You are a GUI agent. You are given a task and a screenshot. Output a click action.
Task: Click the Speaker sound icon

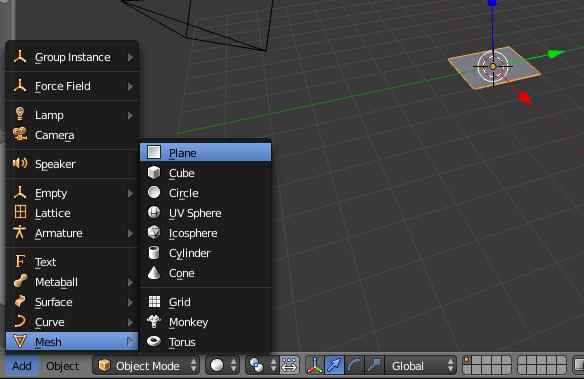[20, 163]
